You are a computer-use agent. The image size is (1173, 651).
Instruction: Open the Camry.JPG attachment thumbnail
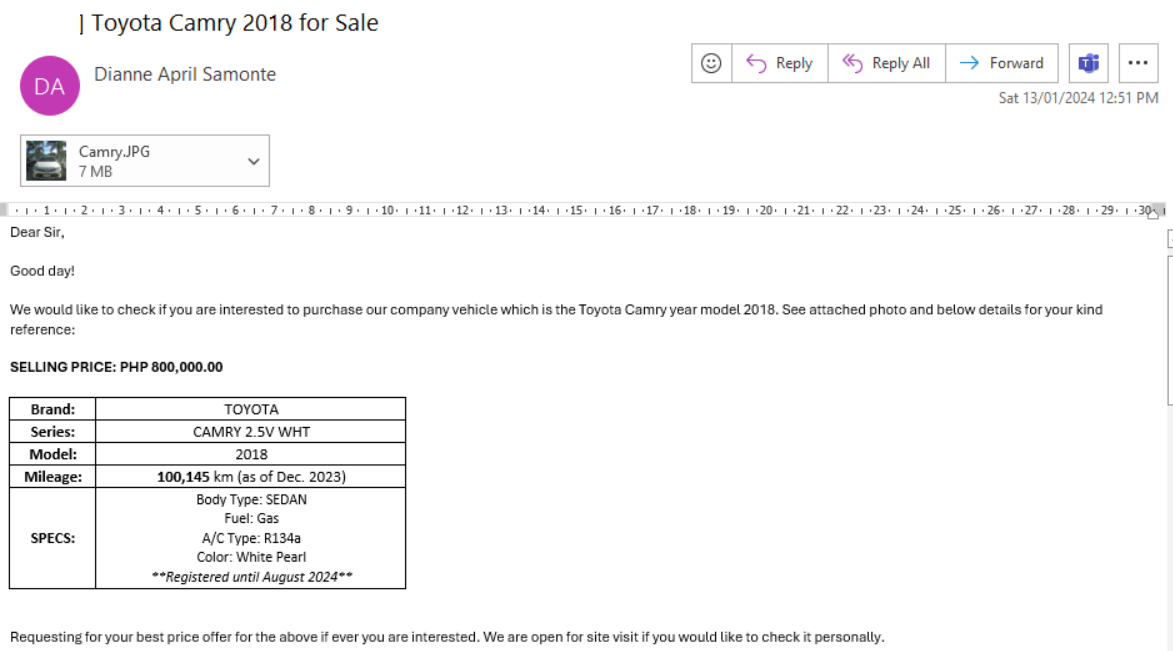coord(46,161)
